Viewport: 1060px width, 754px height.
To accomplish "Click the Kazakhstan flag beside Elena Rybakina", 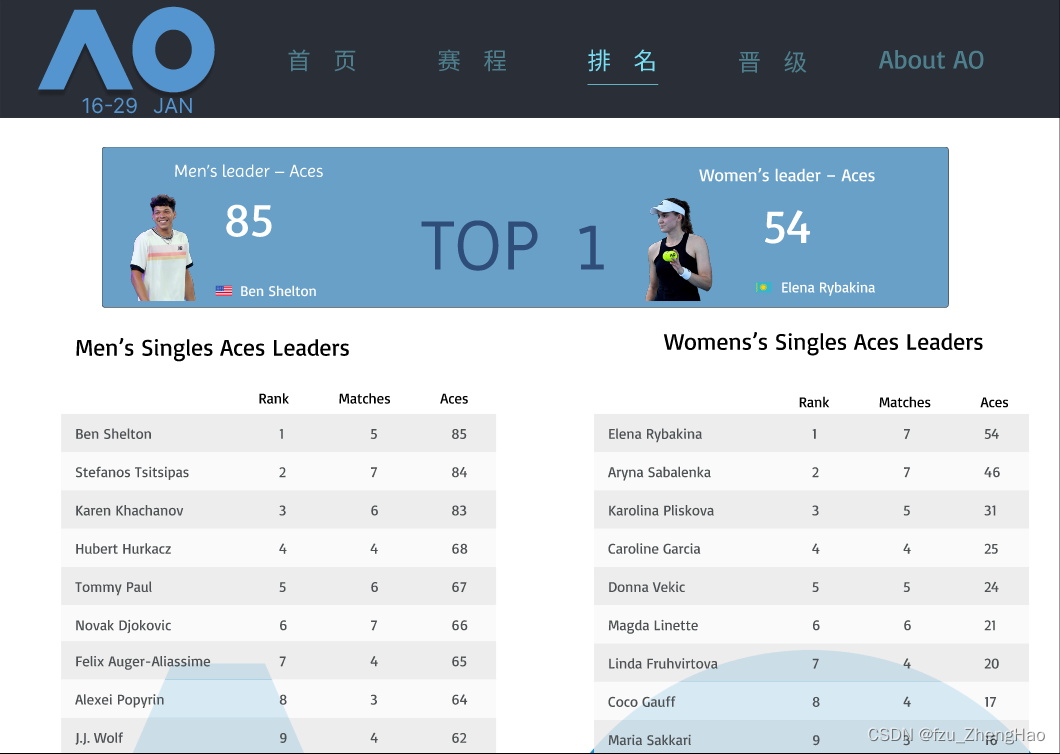I will (x=764, y=287).
